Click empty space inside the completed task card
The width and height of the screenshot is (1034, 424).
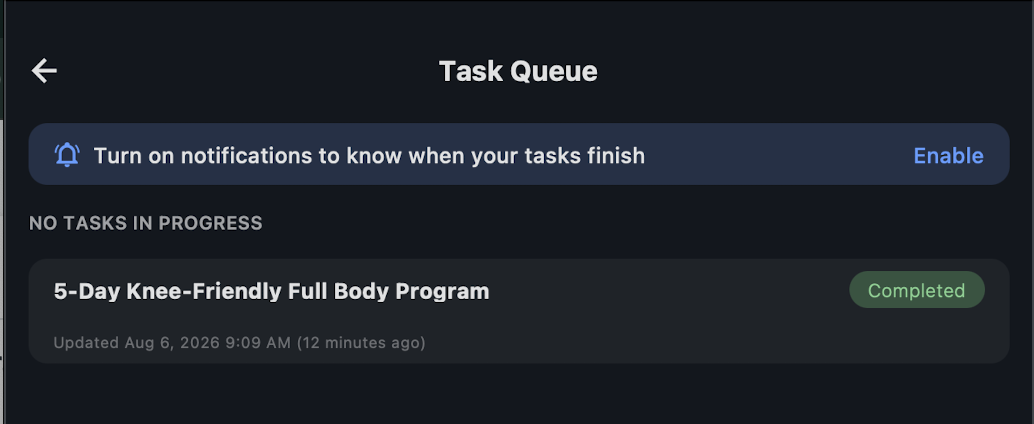(x=659, y=330)
